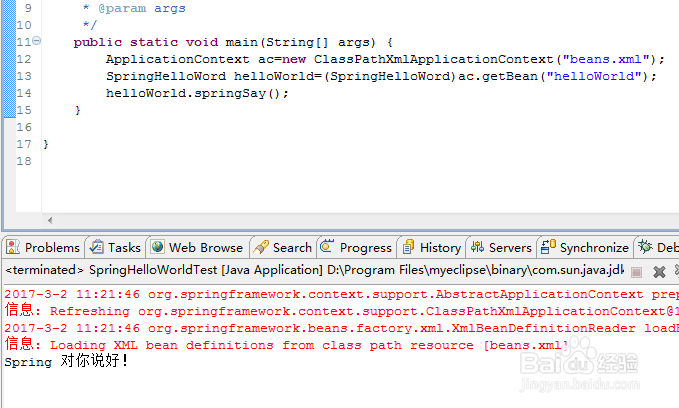Viewport: 679px width, 408px height.
Task: Click line number 16 in the gutter
Action: [x=24, y=127]
